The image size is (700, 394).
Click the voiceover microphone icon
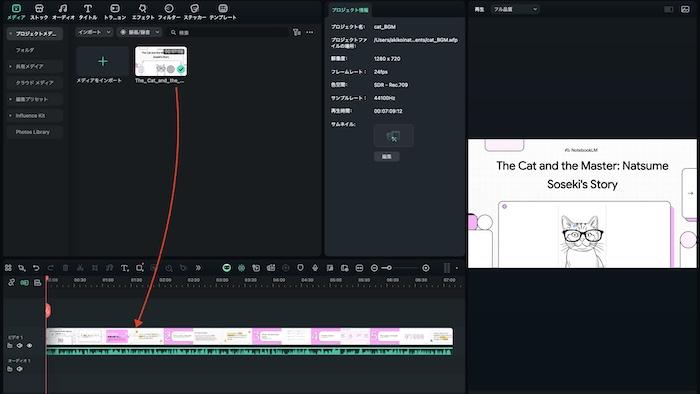click(x=315, y=268)
